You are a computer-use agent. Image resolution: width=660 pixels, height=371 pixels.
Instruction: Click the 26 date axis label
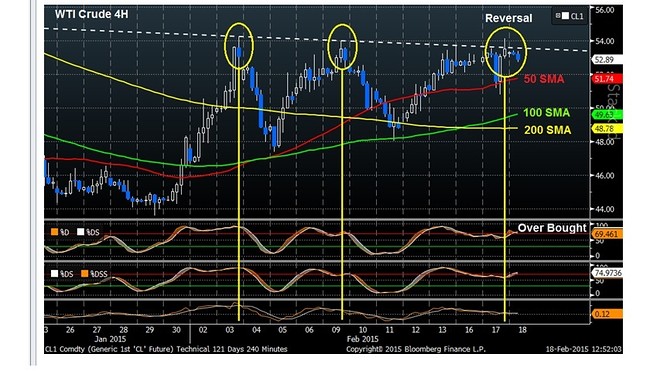click(x=70, y=330)
